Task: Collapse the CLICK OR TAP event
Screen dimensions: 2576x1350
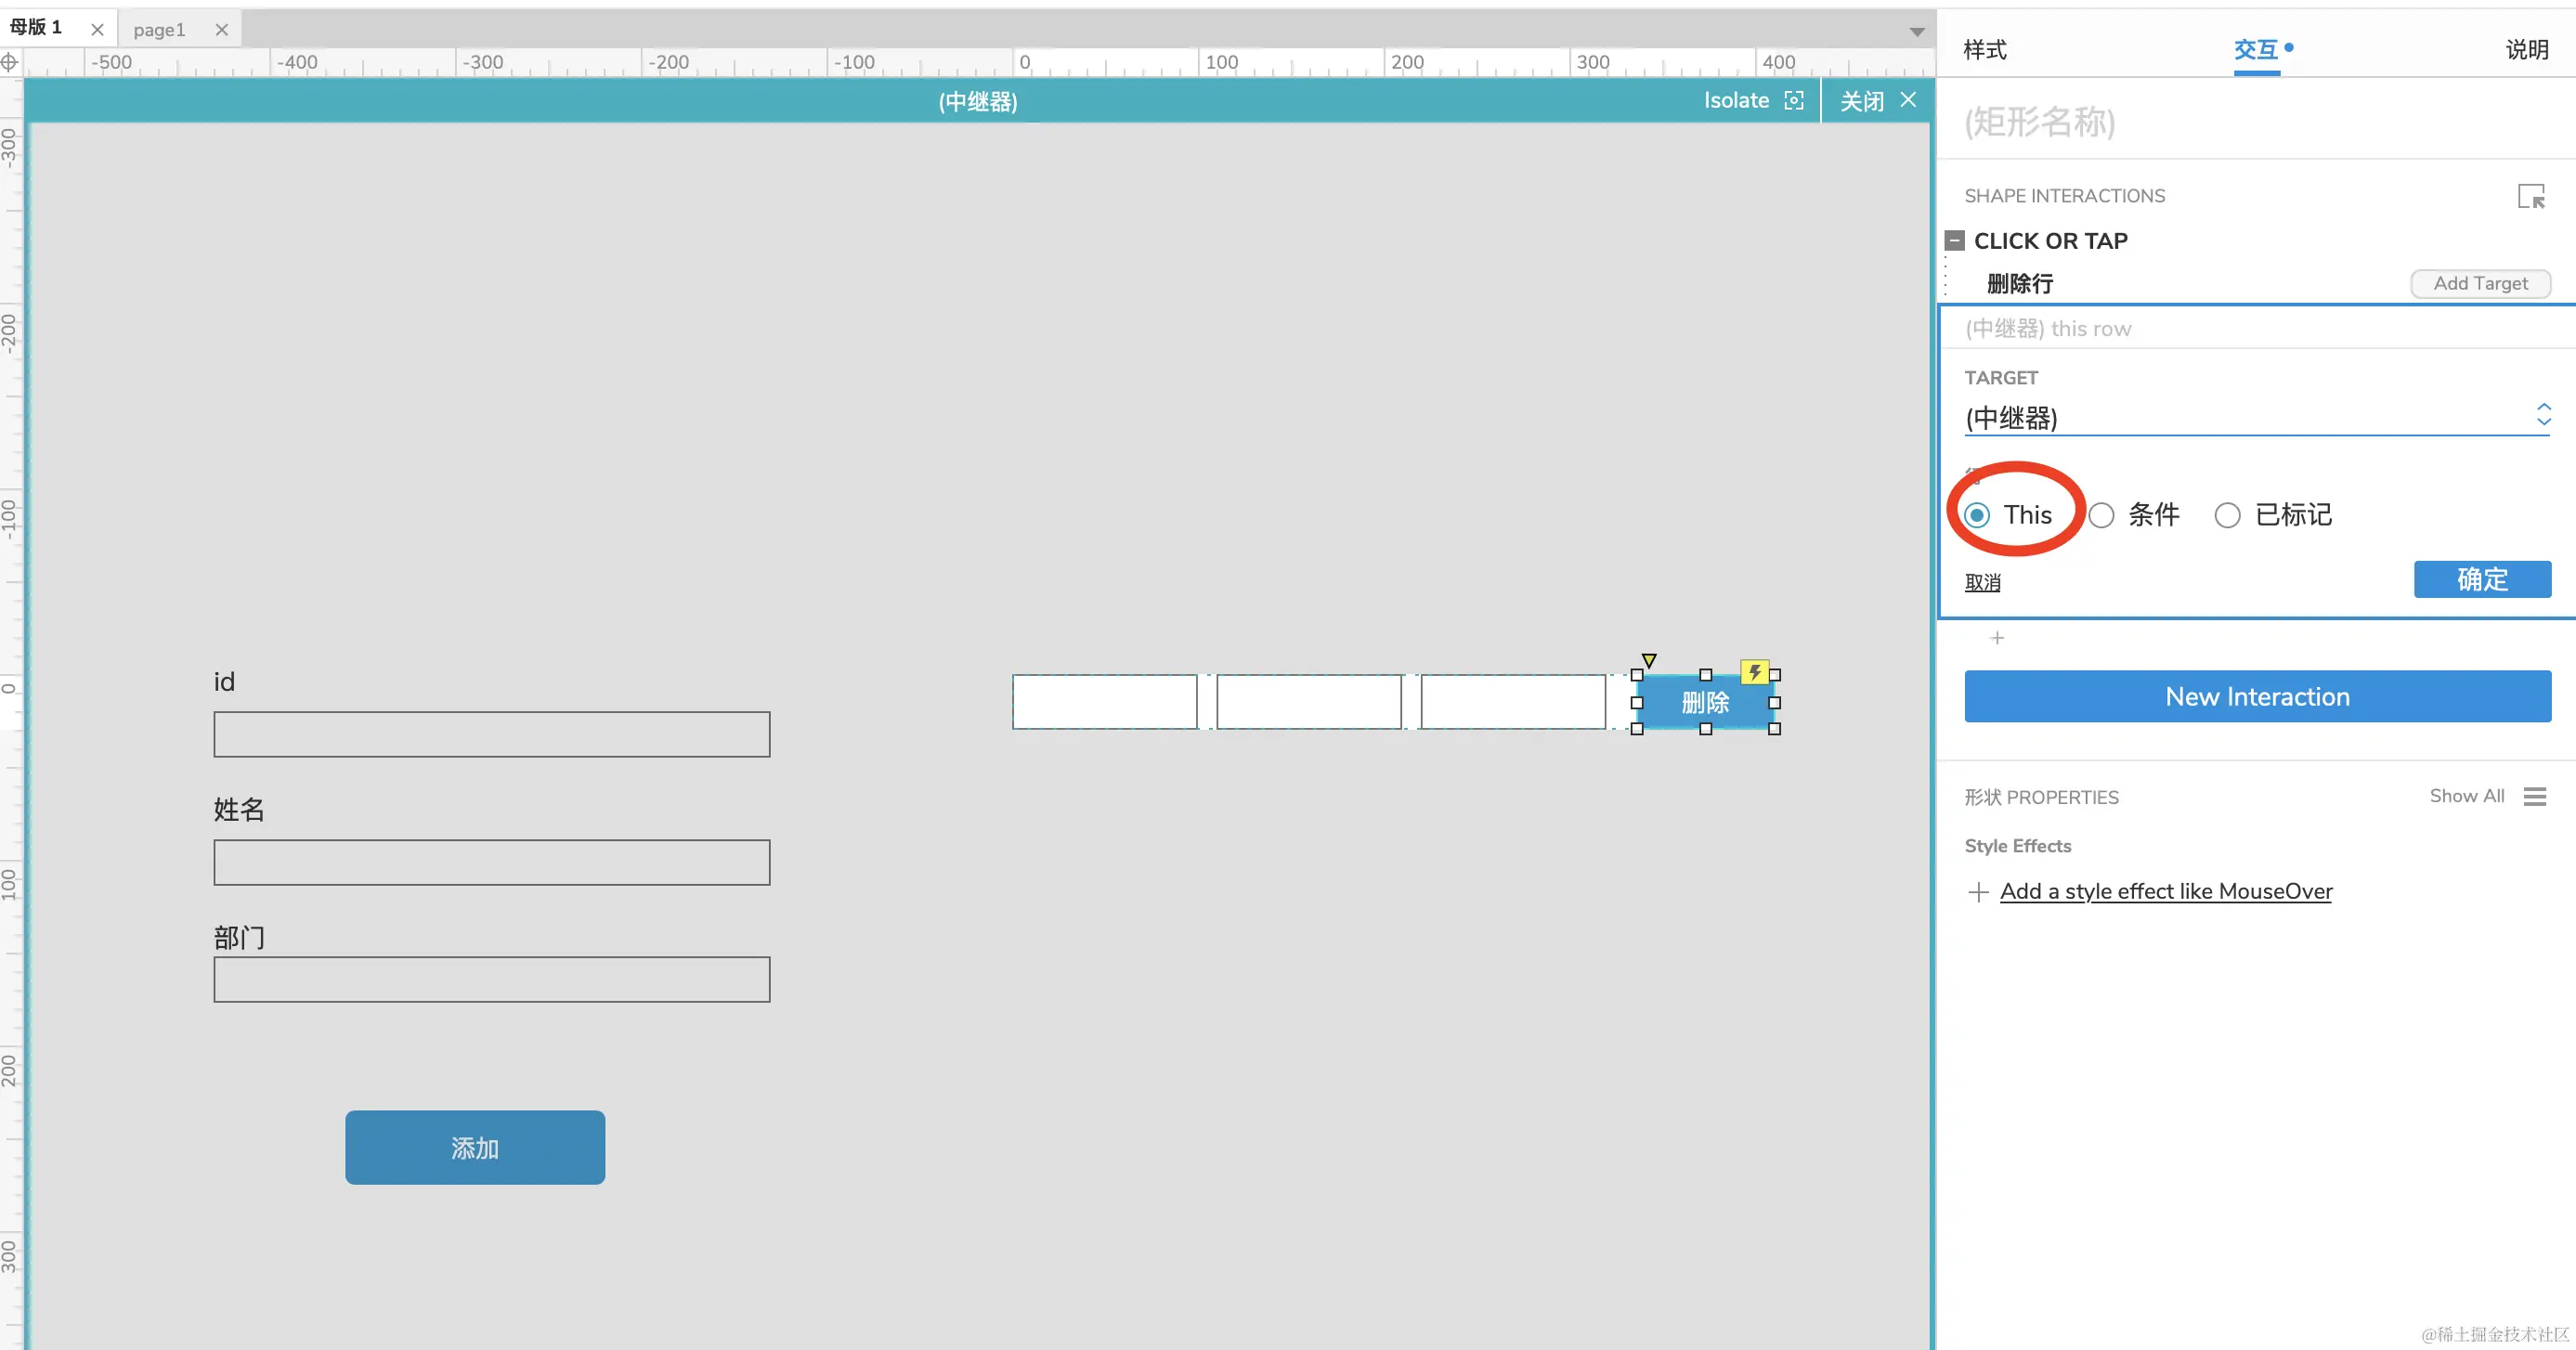Action: coord(1954,241)
